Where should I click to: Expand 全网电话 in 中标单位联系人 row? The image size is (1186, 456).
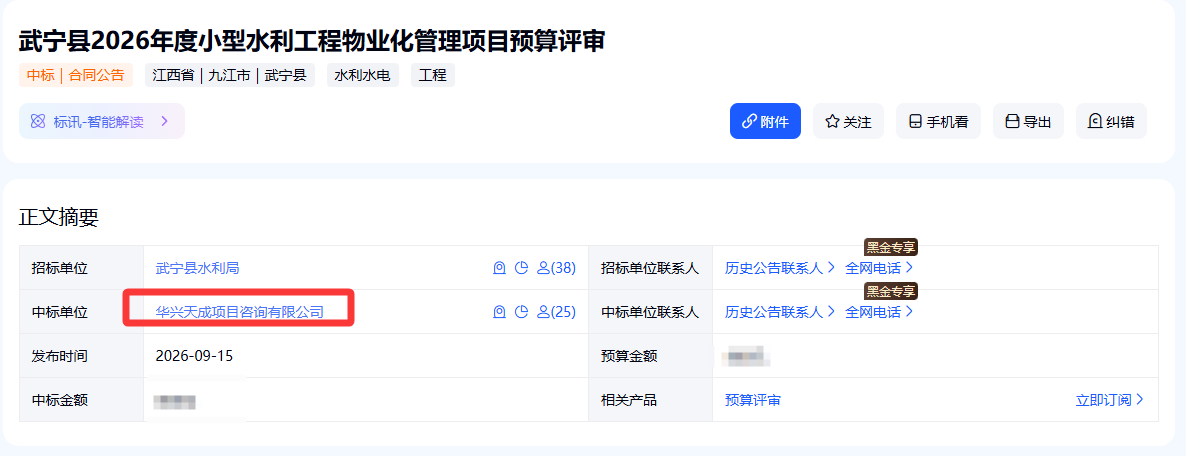[x=879, y=312]
